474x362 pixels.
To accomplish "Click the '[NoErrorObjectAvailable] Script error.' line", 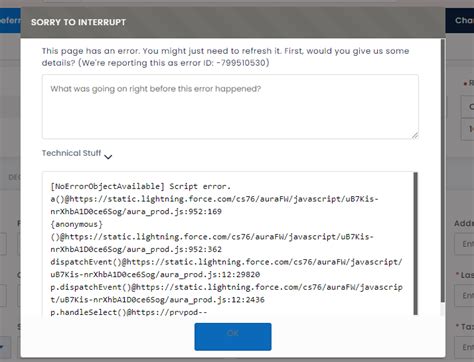I will [140, 186].
